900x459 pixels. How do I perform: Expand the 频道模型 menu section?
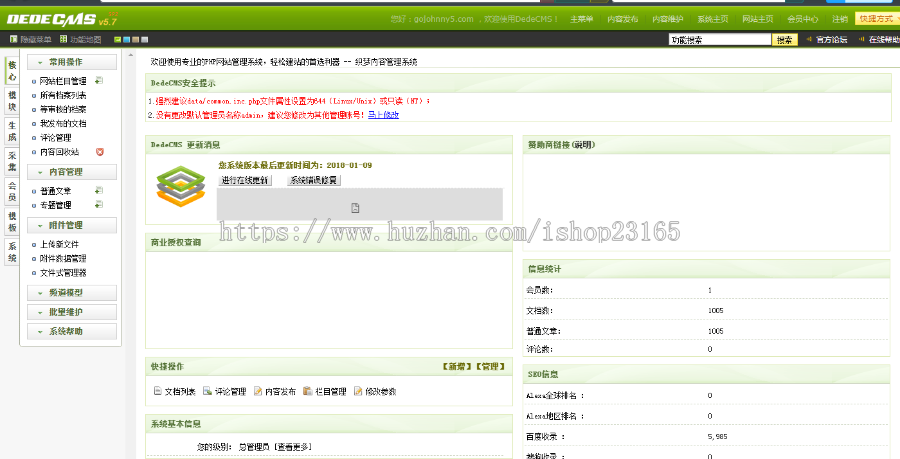tap(72, 293)
